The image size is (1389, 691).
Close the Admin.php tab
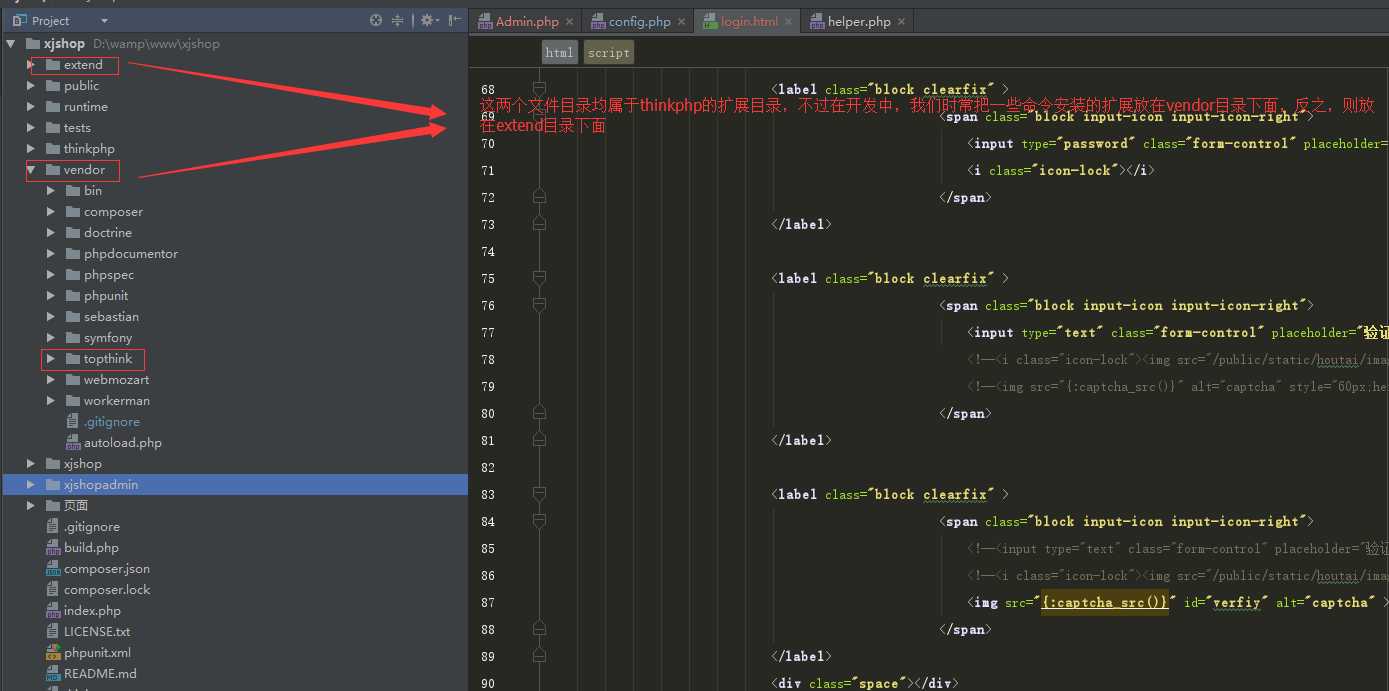coord(569,21)
